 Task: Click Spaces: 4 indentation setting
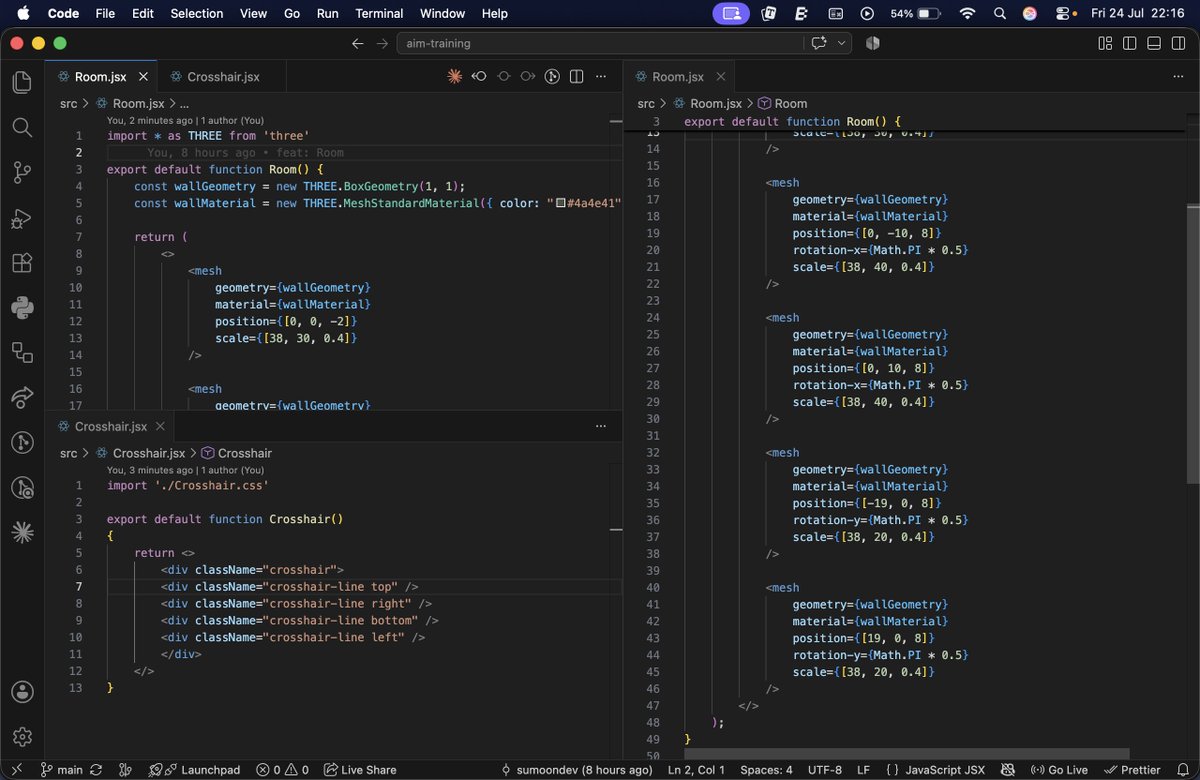pyautogui.click(x=766, y=770)
